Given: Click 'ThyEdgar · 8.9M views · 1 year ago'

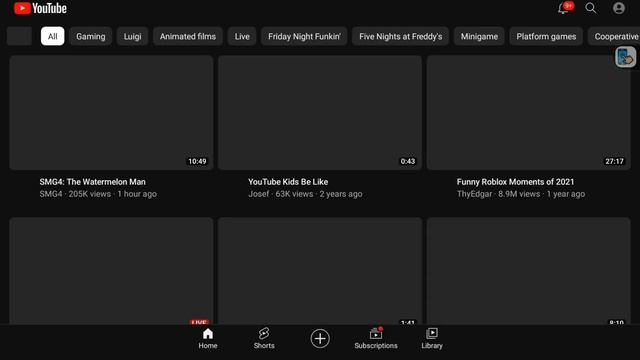Looking at the screenshot, I should (521, 194).
